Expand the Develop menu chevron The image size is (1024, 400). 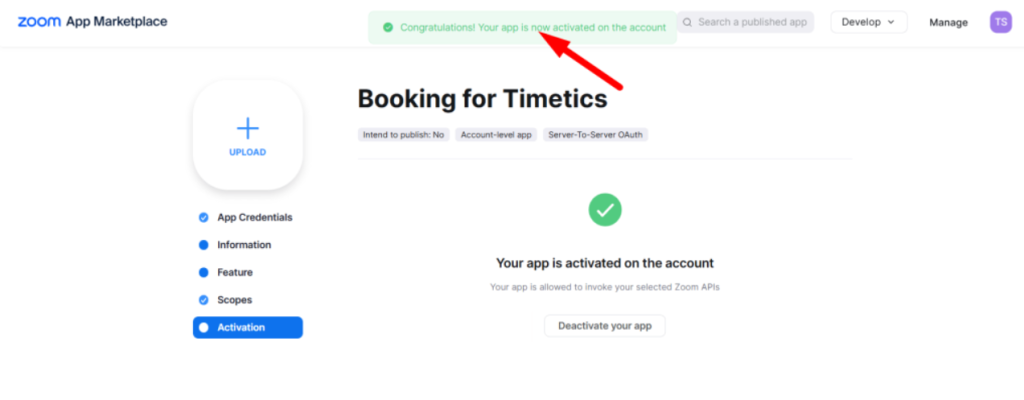891,22
